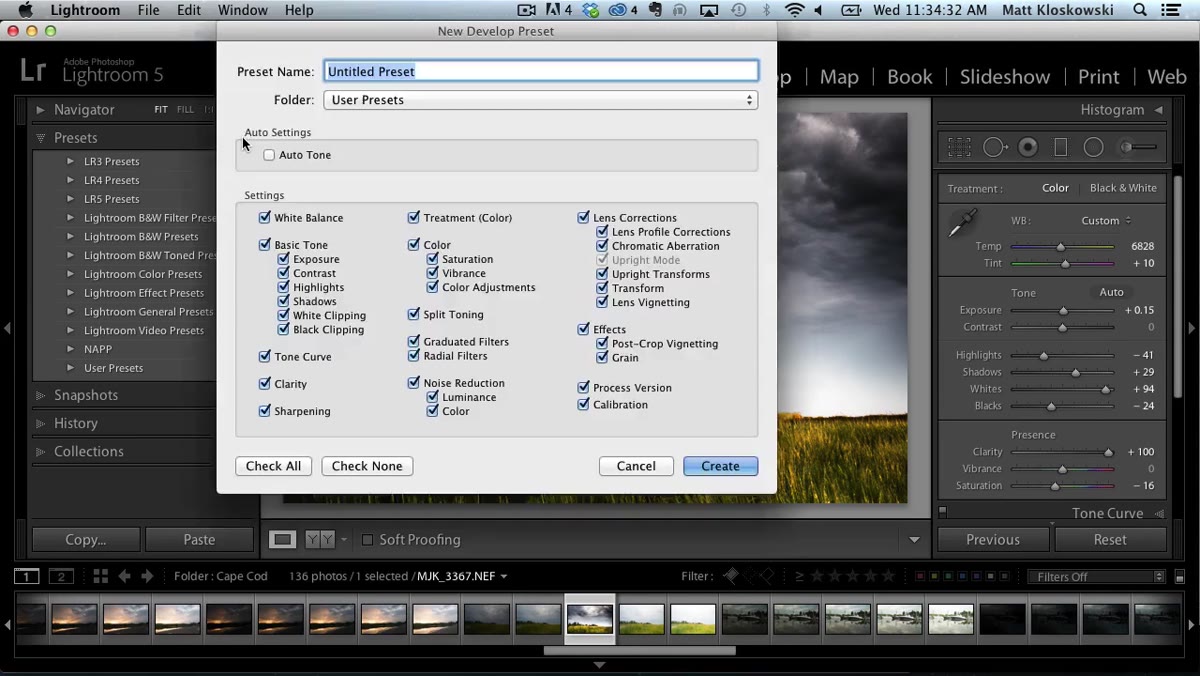Click the Loupe view icon in toolbar
The width and height of the screenshot is (1200, 676).
[x=283, y=539]
